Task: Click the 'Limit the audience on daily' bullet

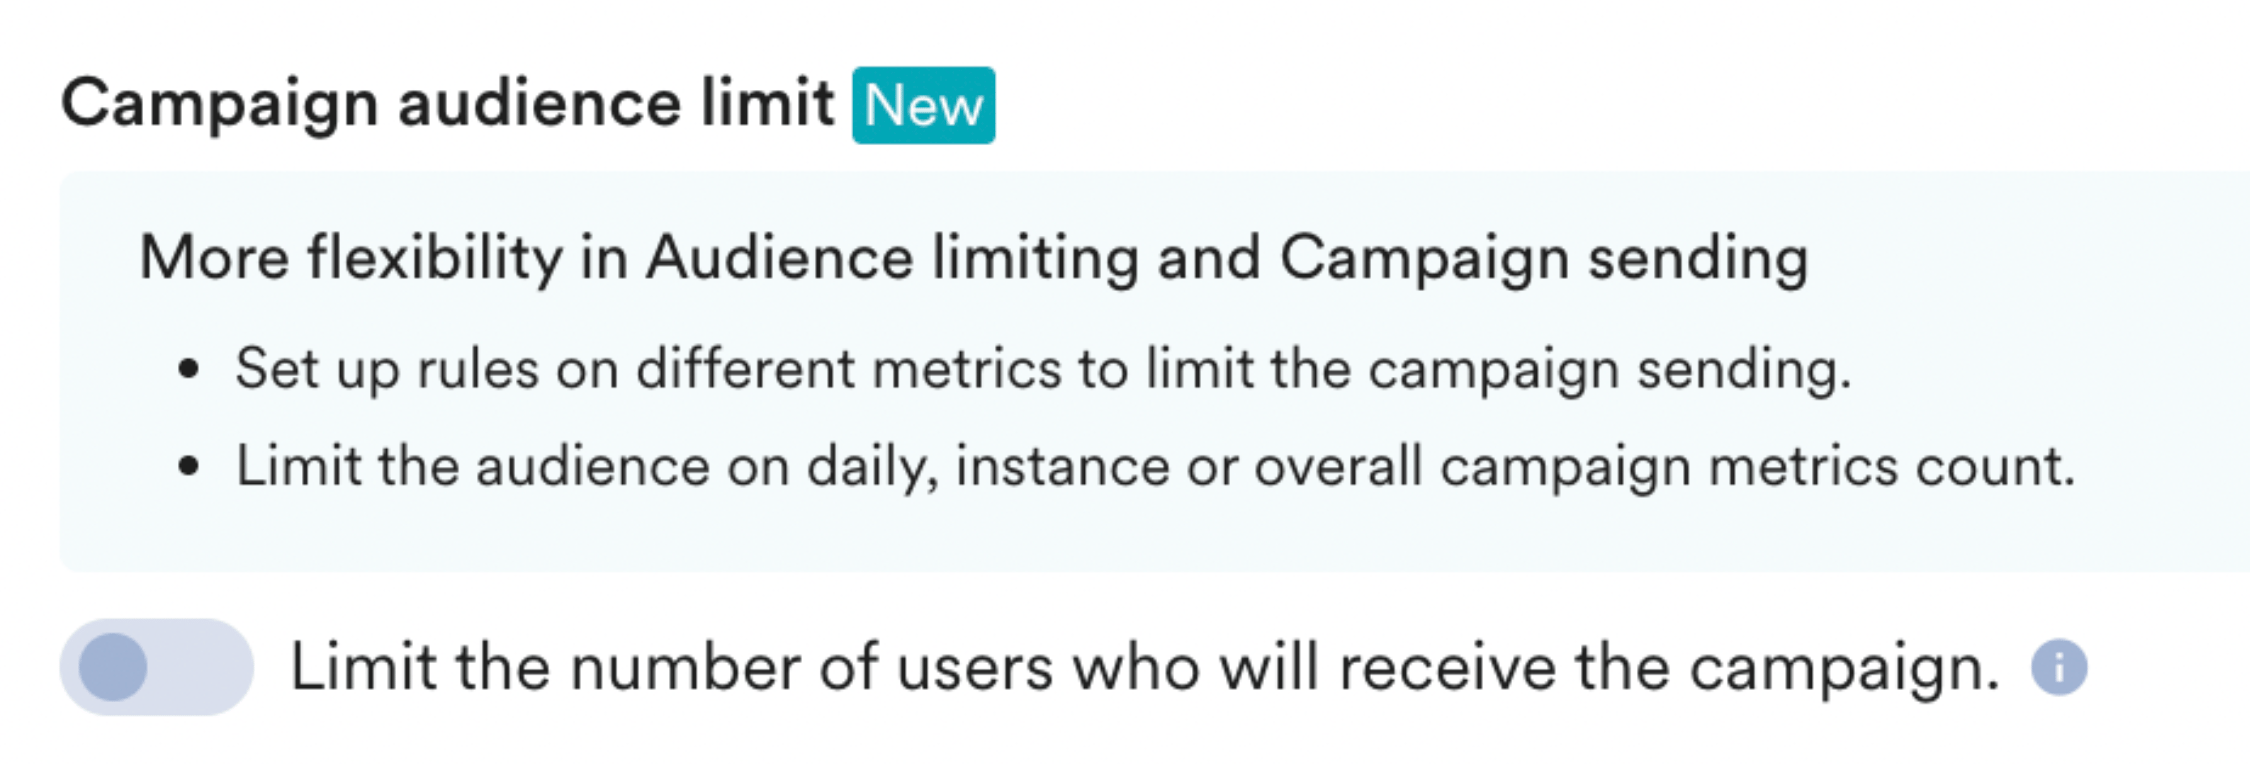Action: pyautogui.click(x=1155, y=467)
